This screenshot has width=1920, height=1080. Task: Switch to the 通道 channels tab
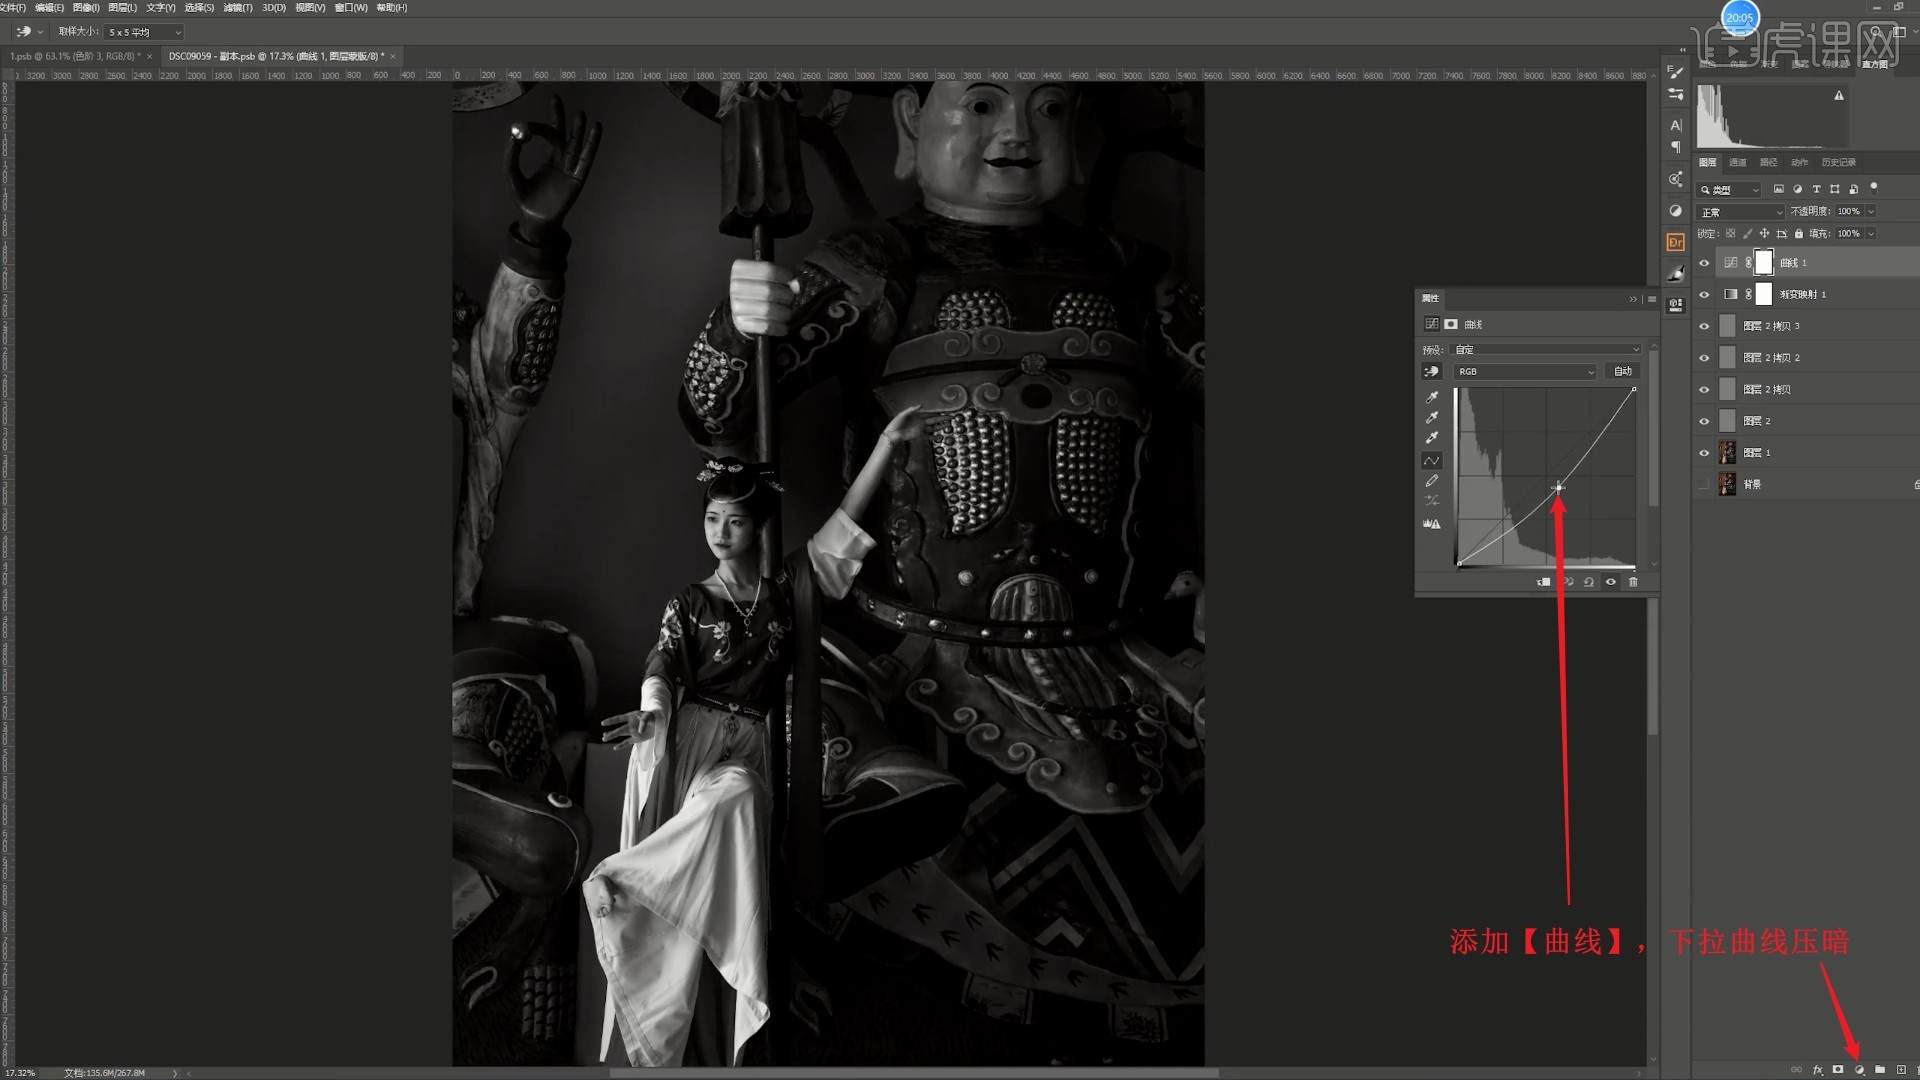(1738, 162)
